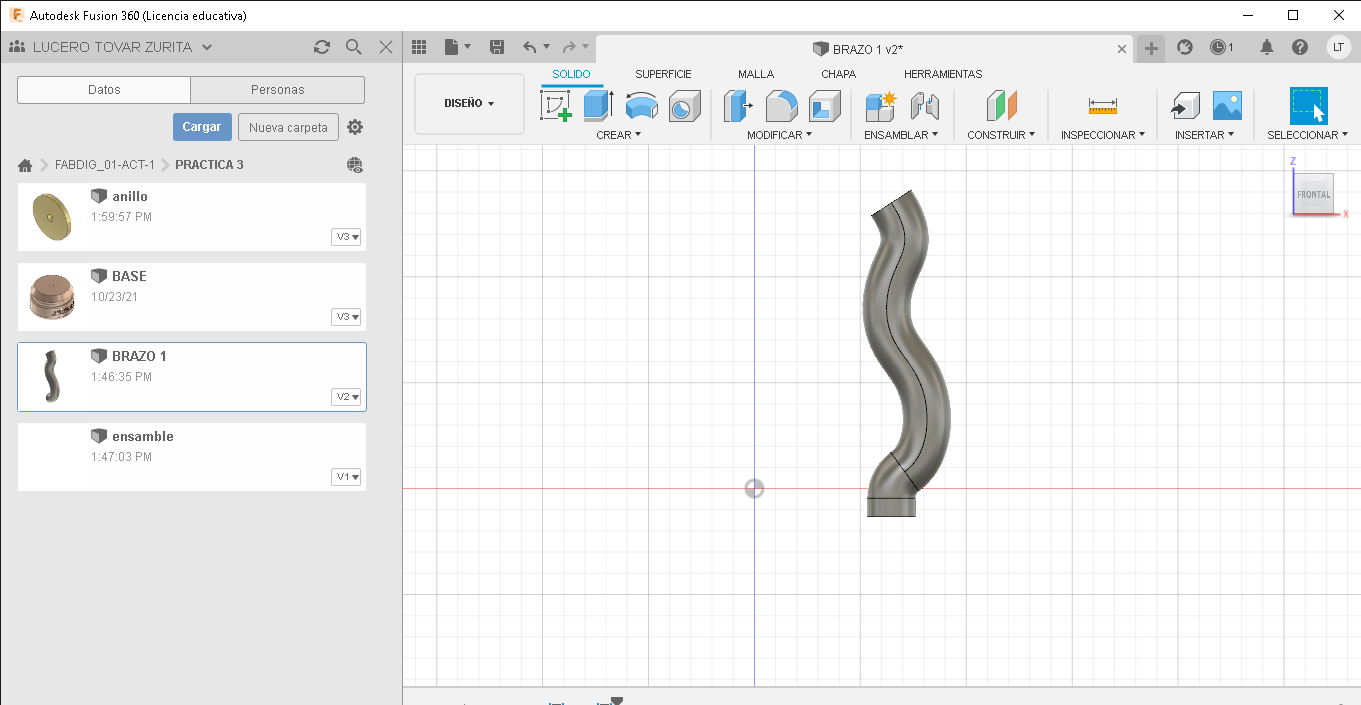
Task: Activate the Select tool icon
Action: [1308, 106]
